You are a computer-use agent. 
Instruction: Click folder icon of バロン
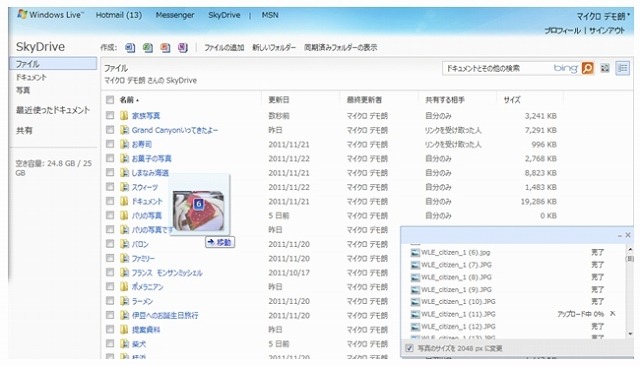pyautogui.click(x=124, y=244)
